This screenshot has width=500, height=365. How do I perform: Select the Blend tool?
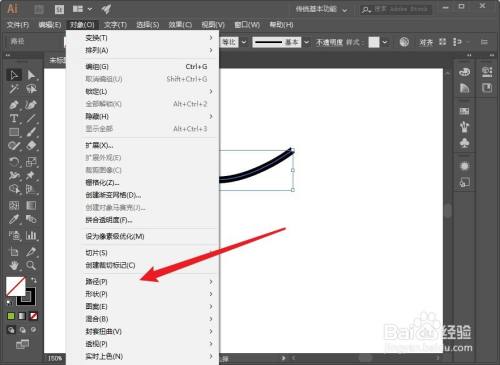[31, 219]
